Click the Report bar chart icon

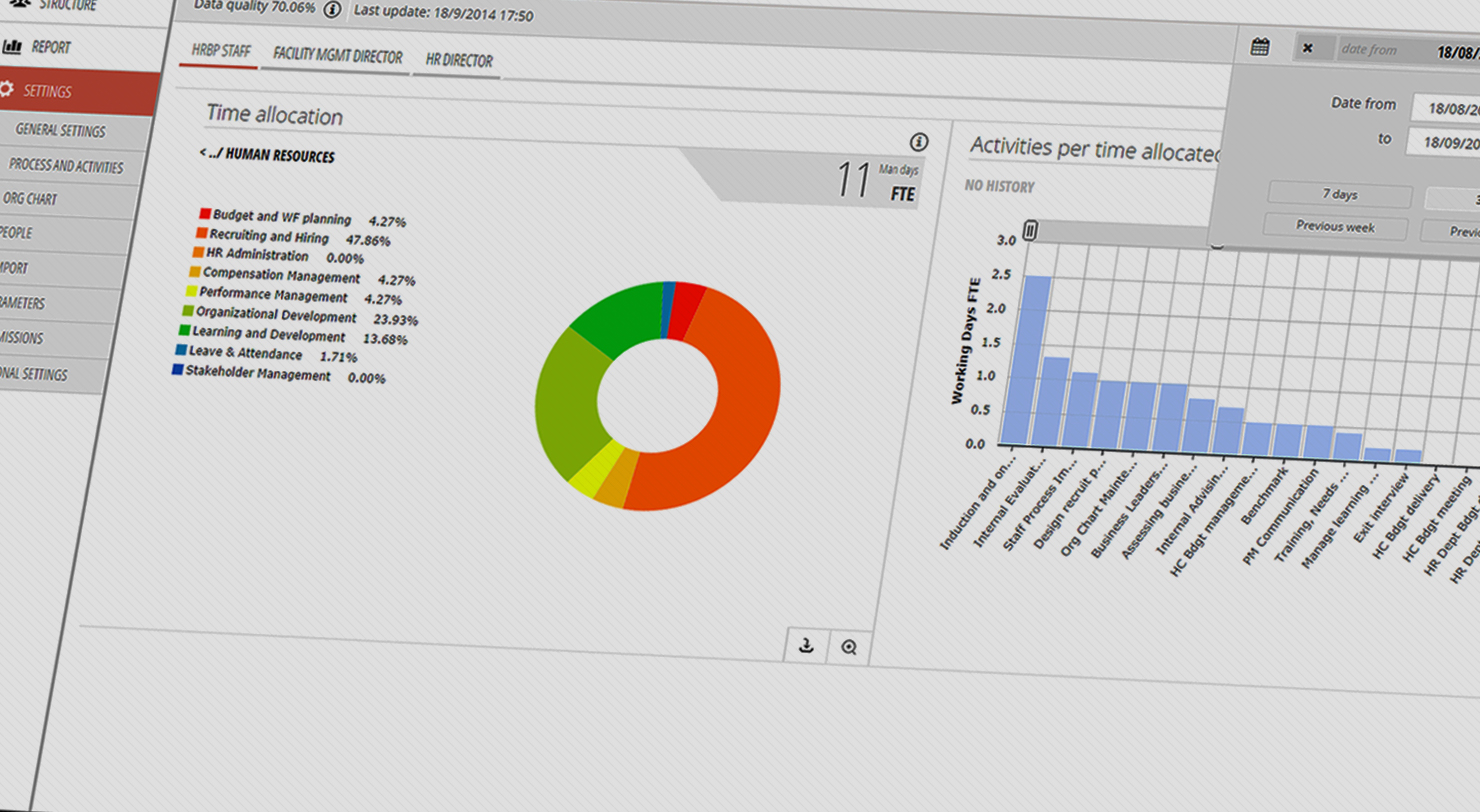pyautogui.click(x=12, y=46)
